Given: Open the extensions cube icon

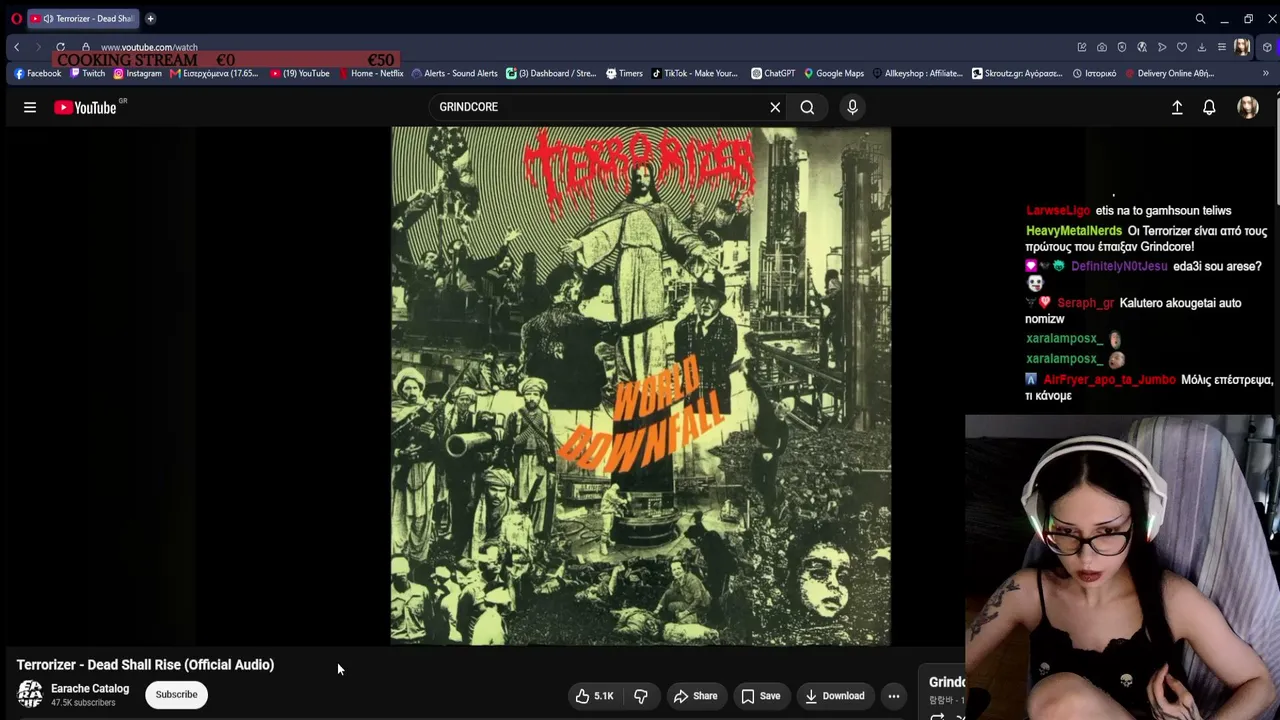Looking at the screenshot, I should coord(1267,47).
